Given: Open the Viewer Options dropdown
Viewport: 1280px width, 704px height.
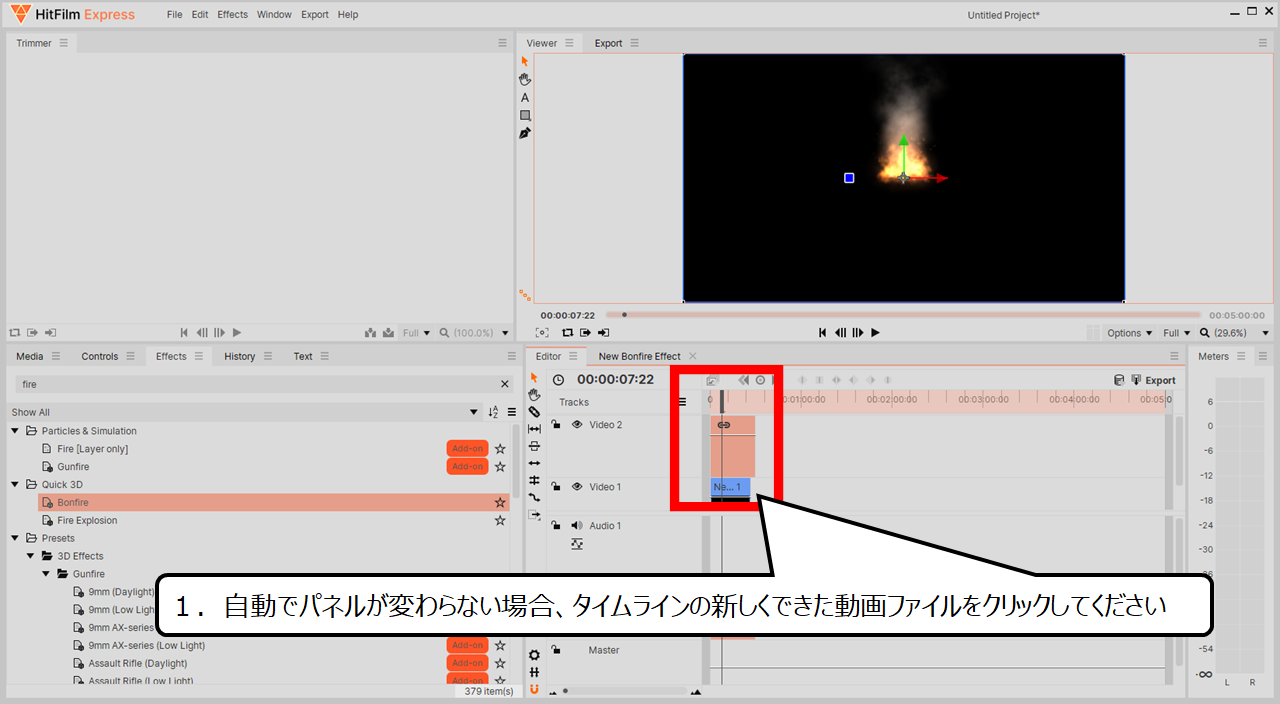Looking at the screenshot, I should coord(1129,333).
